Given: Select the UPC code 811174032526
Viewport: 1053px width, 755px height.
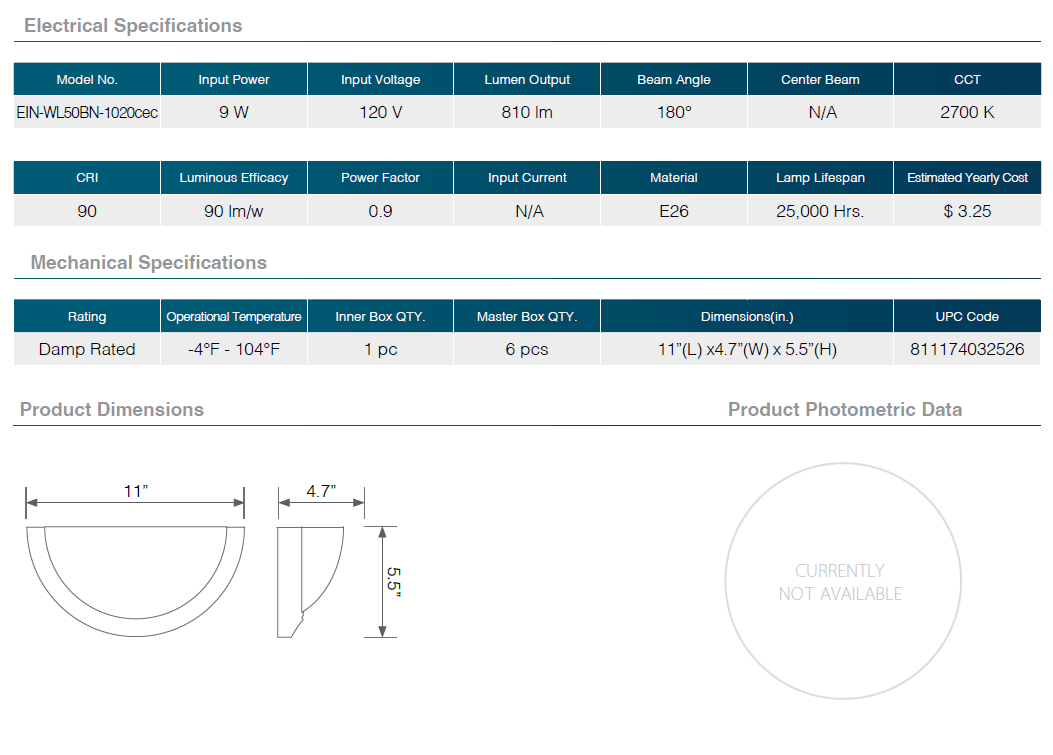Looking at the screenshot, I should click(x=967, y=349).
